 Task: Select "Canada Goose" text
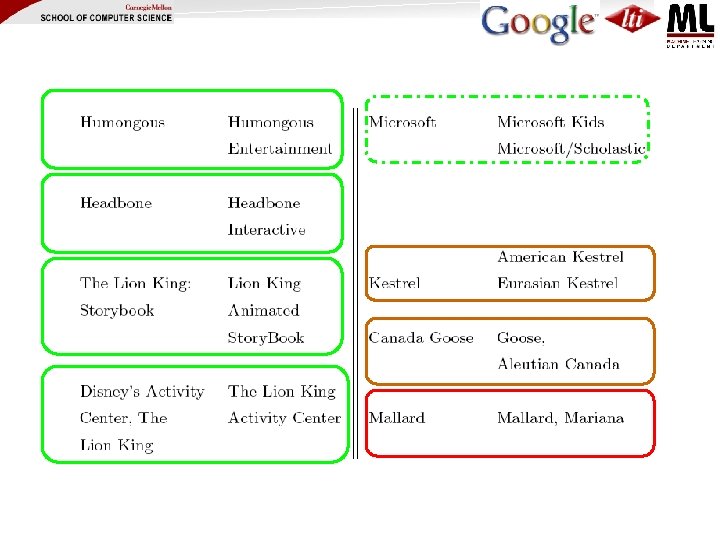421,338
